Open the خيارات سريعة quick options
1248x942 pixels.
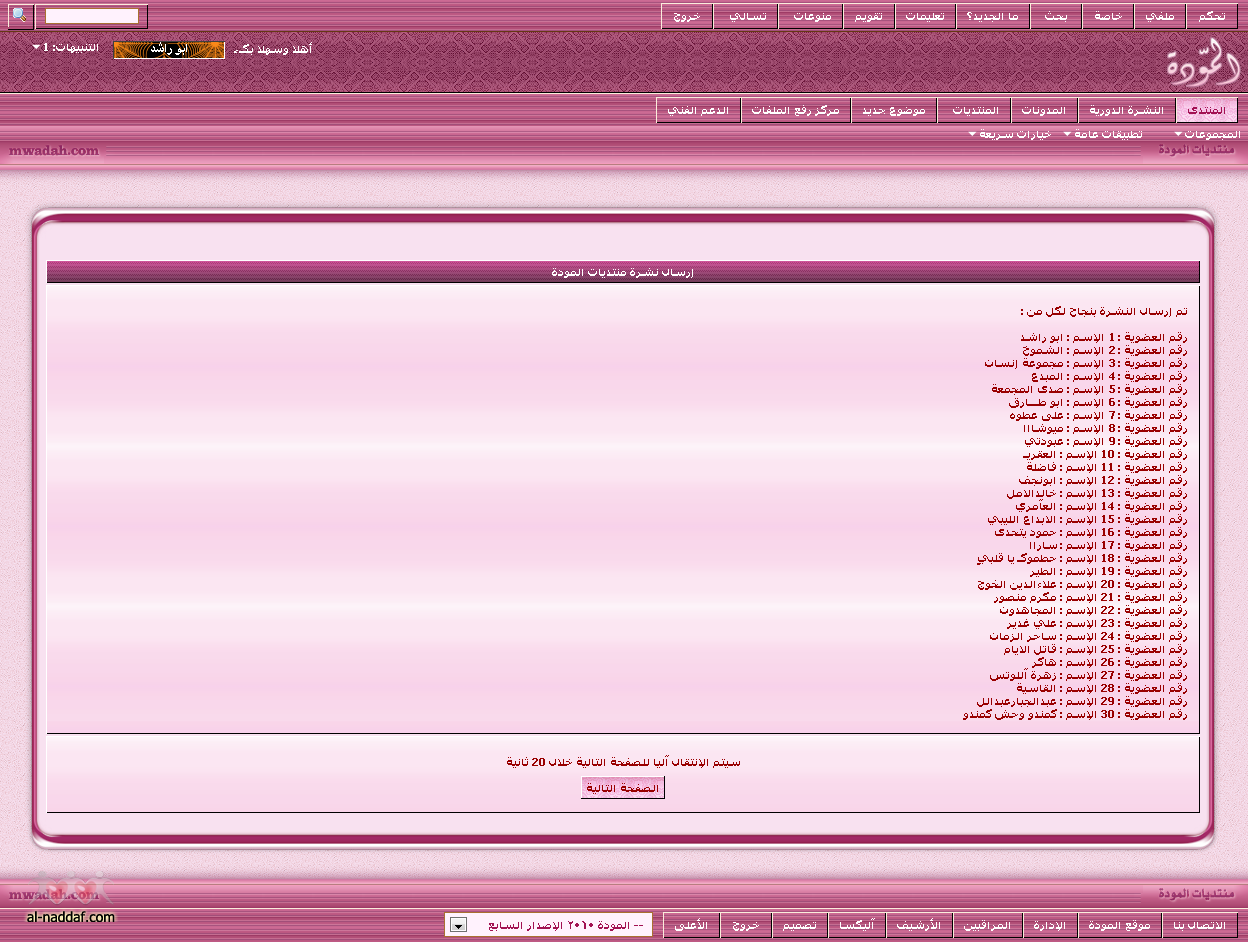tap(1010, 134)
